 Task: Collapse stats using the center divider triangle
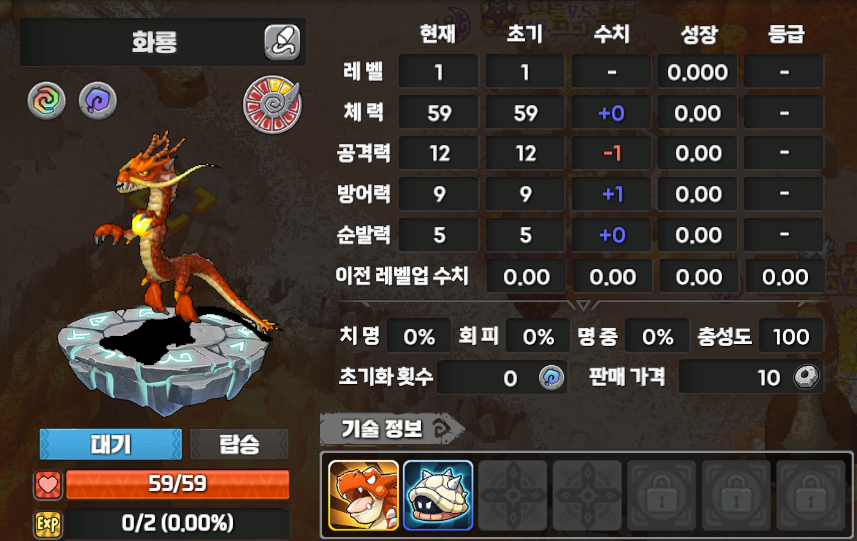coord(583,304)
